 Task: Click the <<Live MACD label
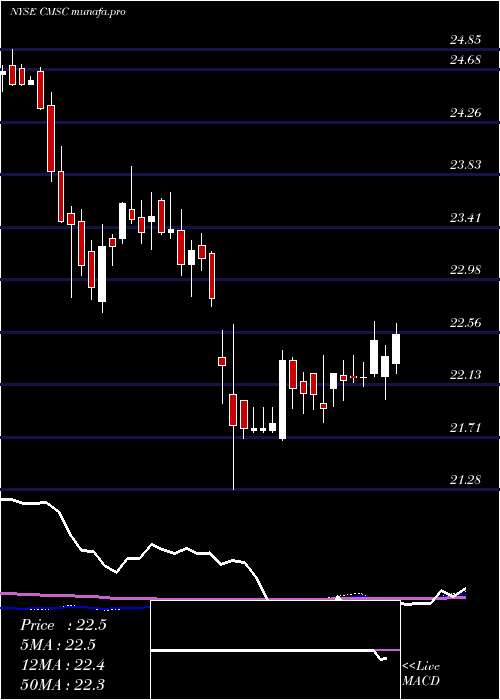[421, 674]
